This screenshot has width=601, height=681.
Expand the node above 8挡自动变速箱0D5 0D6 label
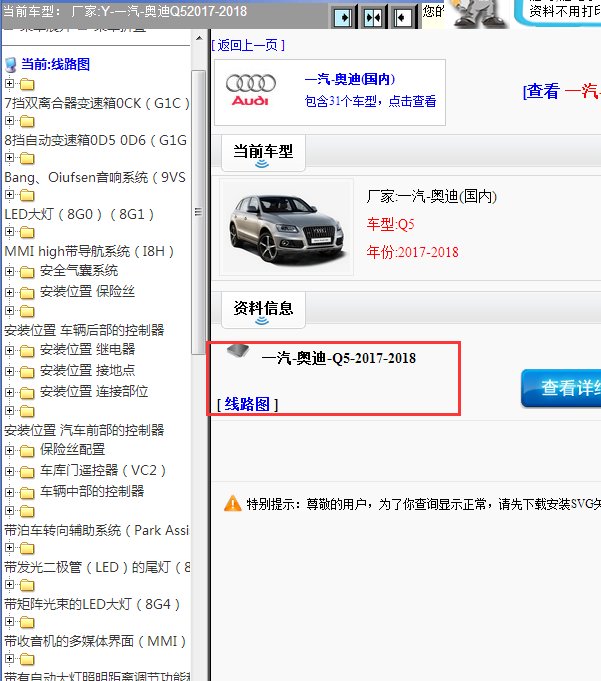(x=9, y=120)
